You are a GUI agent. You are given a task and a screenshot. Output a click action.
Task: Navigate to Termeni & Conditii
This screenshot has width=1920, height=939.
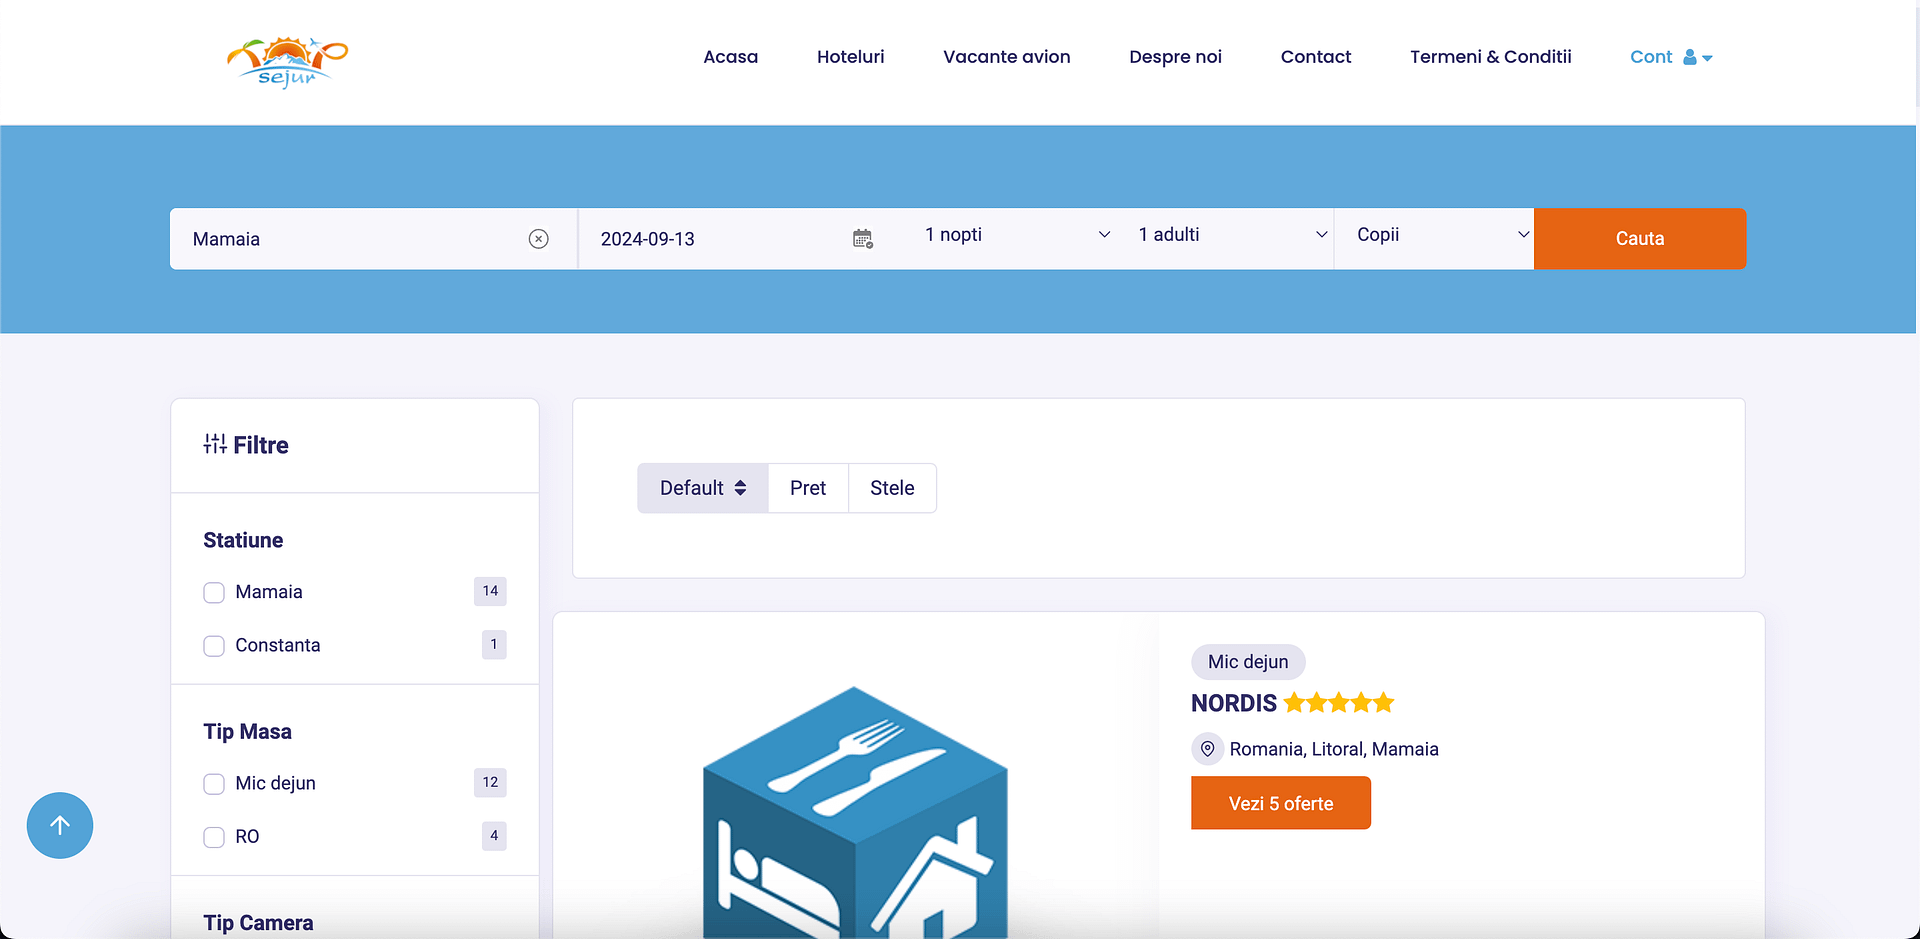coord(1490,57)
